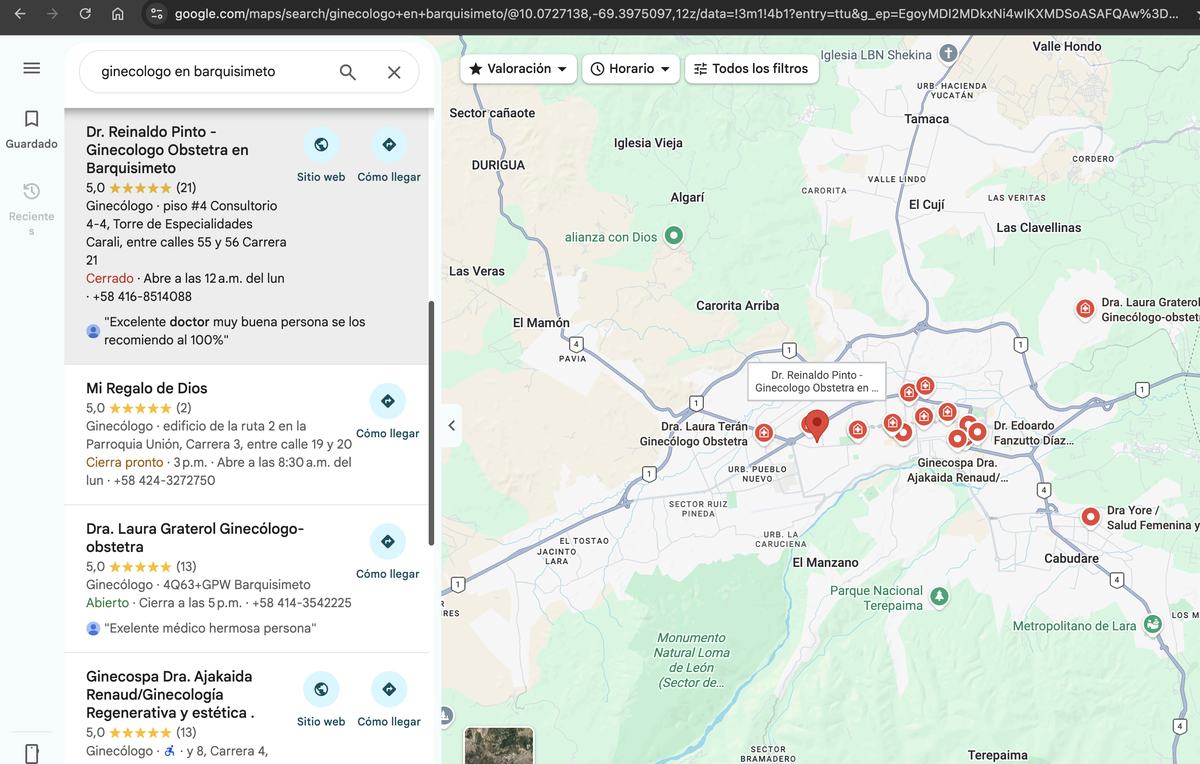The width and height of the screenshot is (1200, 764).
Task: Click phone number +58 416-8514088
Action: click(x=142, y=296)
